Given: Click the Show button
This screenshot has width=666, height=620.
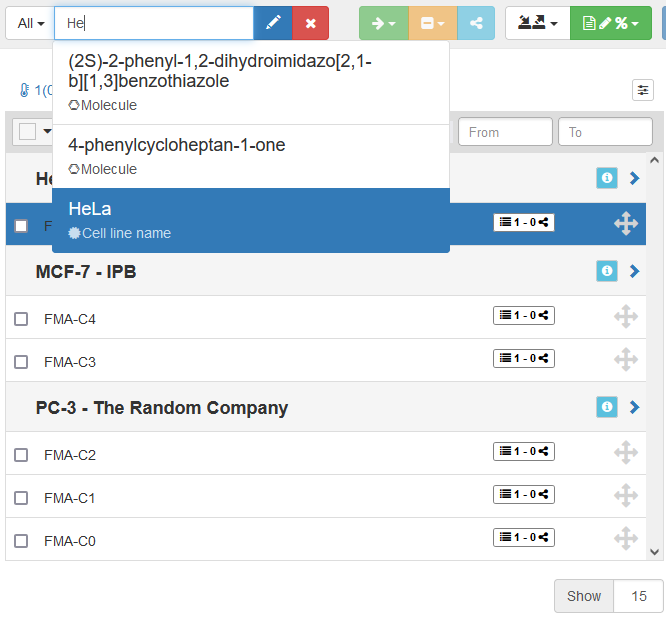Looking at the screenshot, I should click(583, 596).
